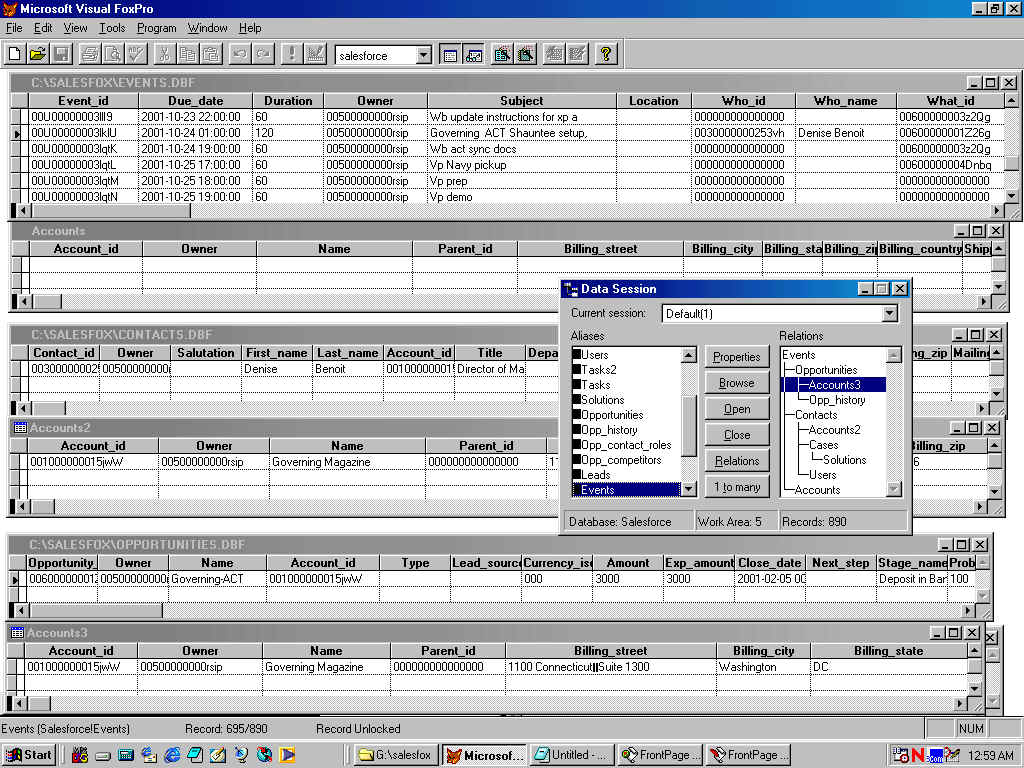1024x768 pixels.
Task: Select Accounts2 in the Relations tree
Action: pyautogui.click(x=835, y=430)
